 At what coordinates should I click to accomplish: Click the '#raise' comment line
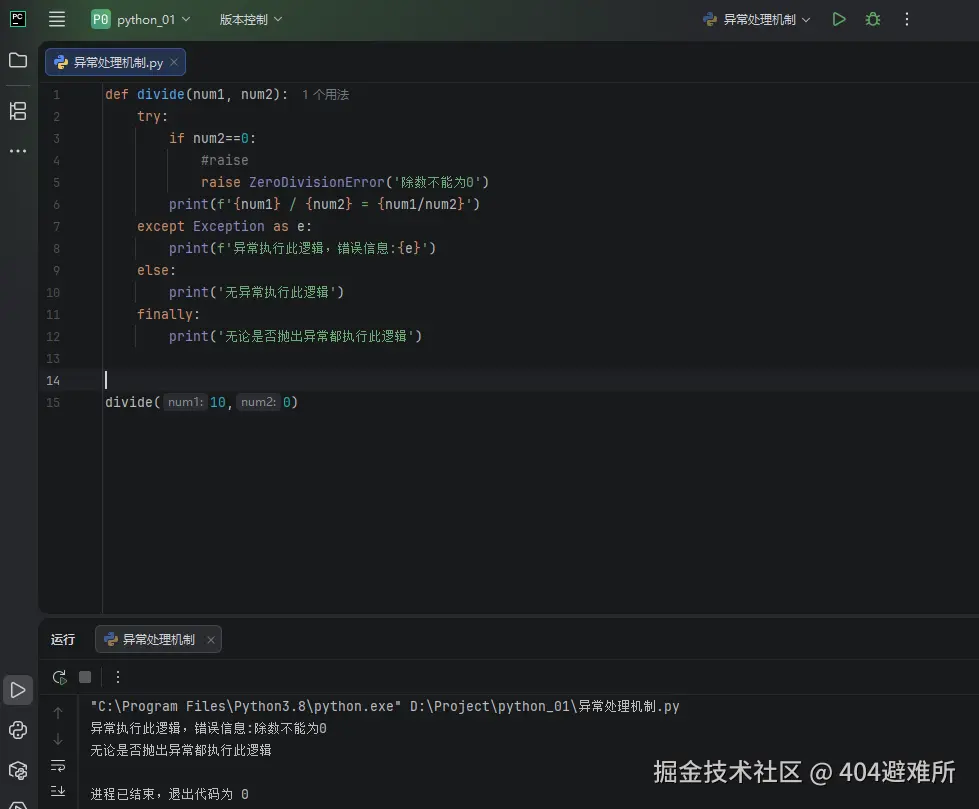pos(224,160)
